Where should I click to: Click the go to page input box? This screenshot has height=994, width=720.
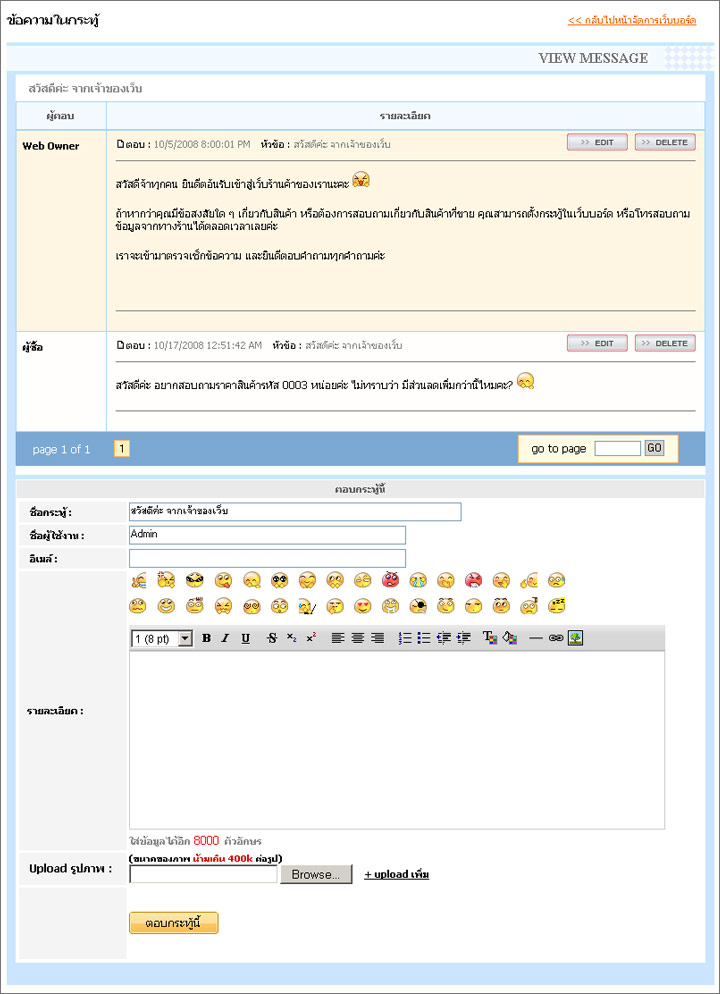618,448
